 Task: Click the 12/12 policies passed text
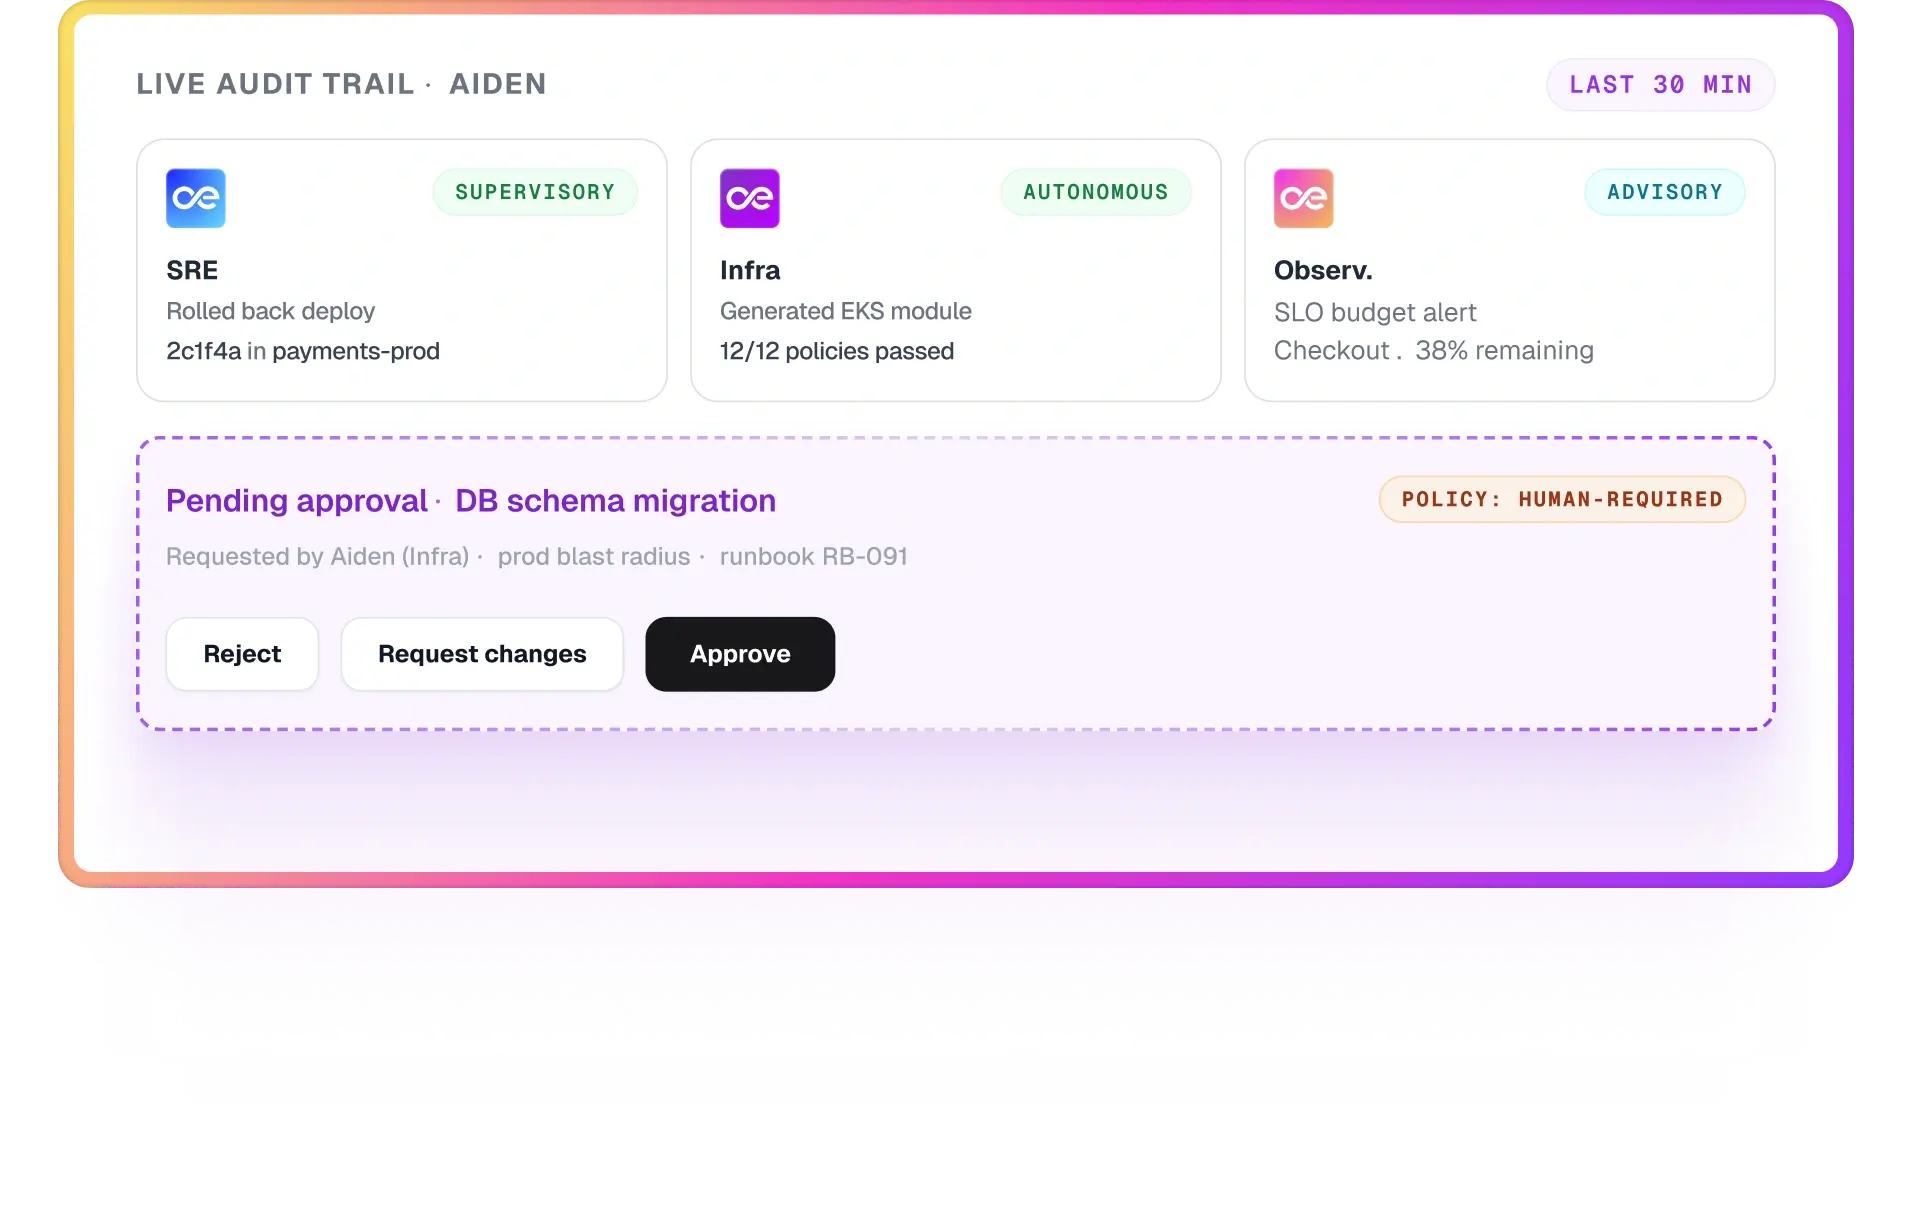tap(837, 351)
